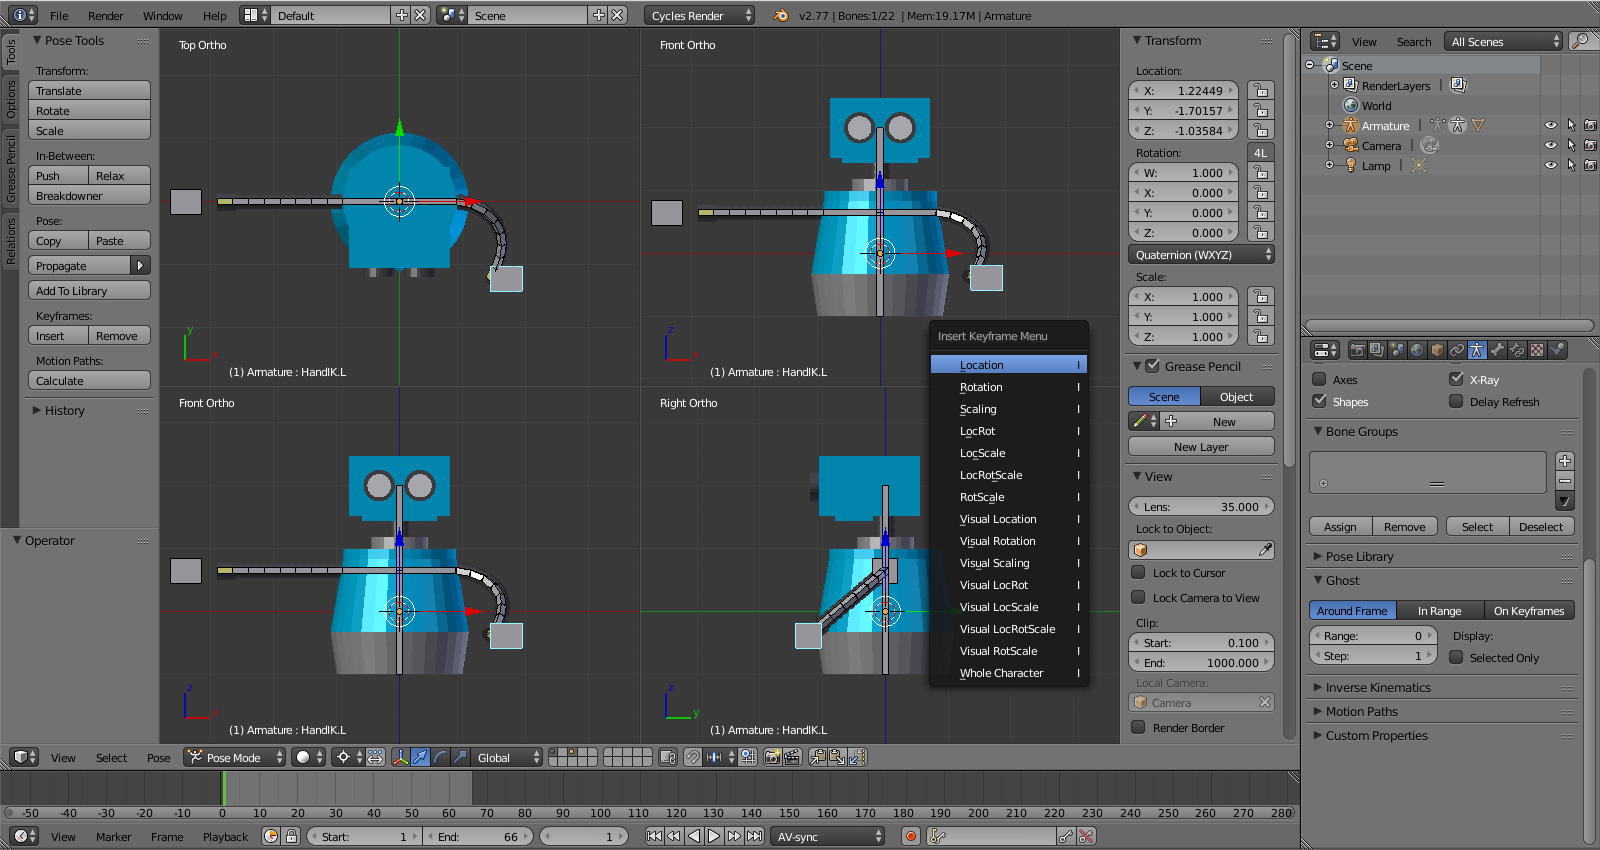Click the record auto-keyframe button
The height and width of the screenshot is (850, 1600).
point(910,836)
